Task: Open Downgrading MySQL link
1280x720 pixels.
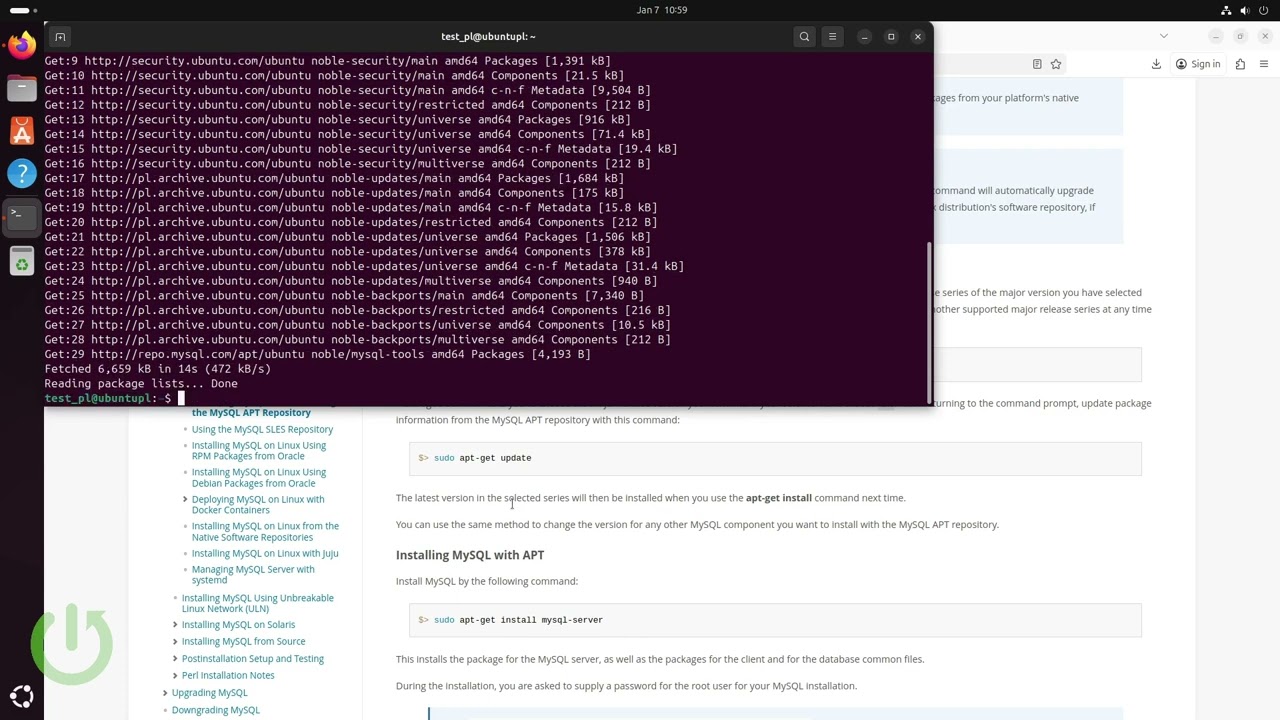Action: pos(215,710)
